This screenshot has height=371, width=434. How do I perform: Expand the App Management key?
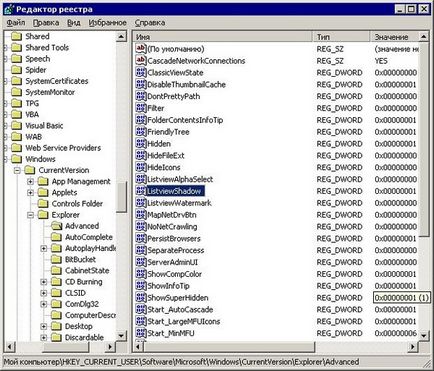pyautogui.click(x=30, y=182)
